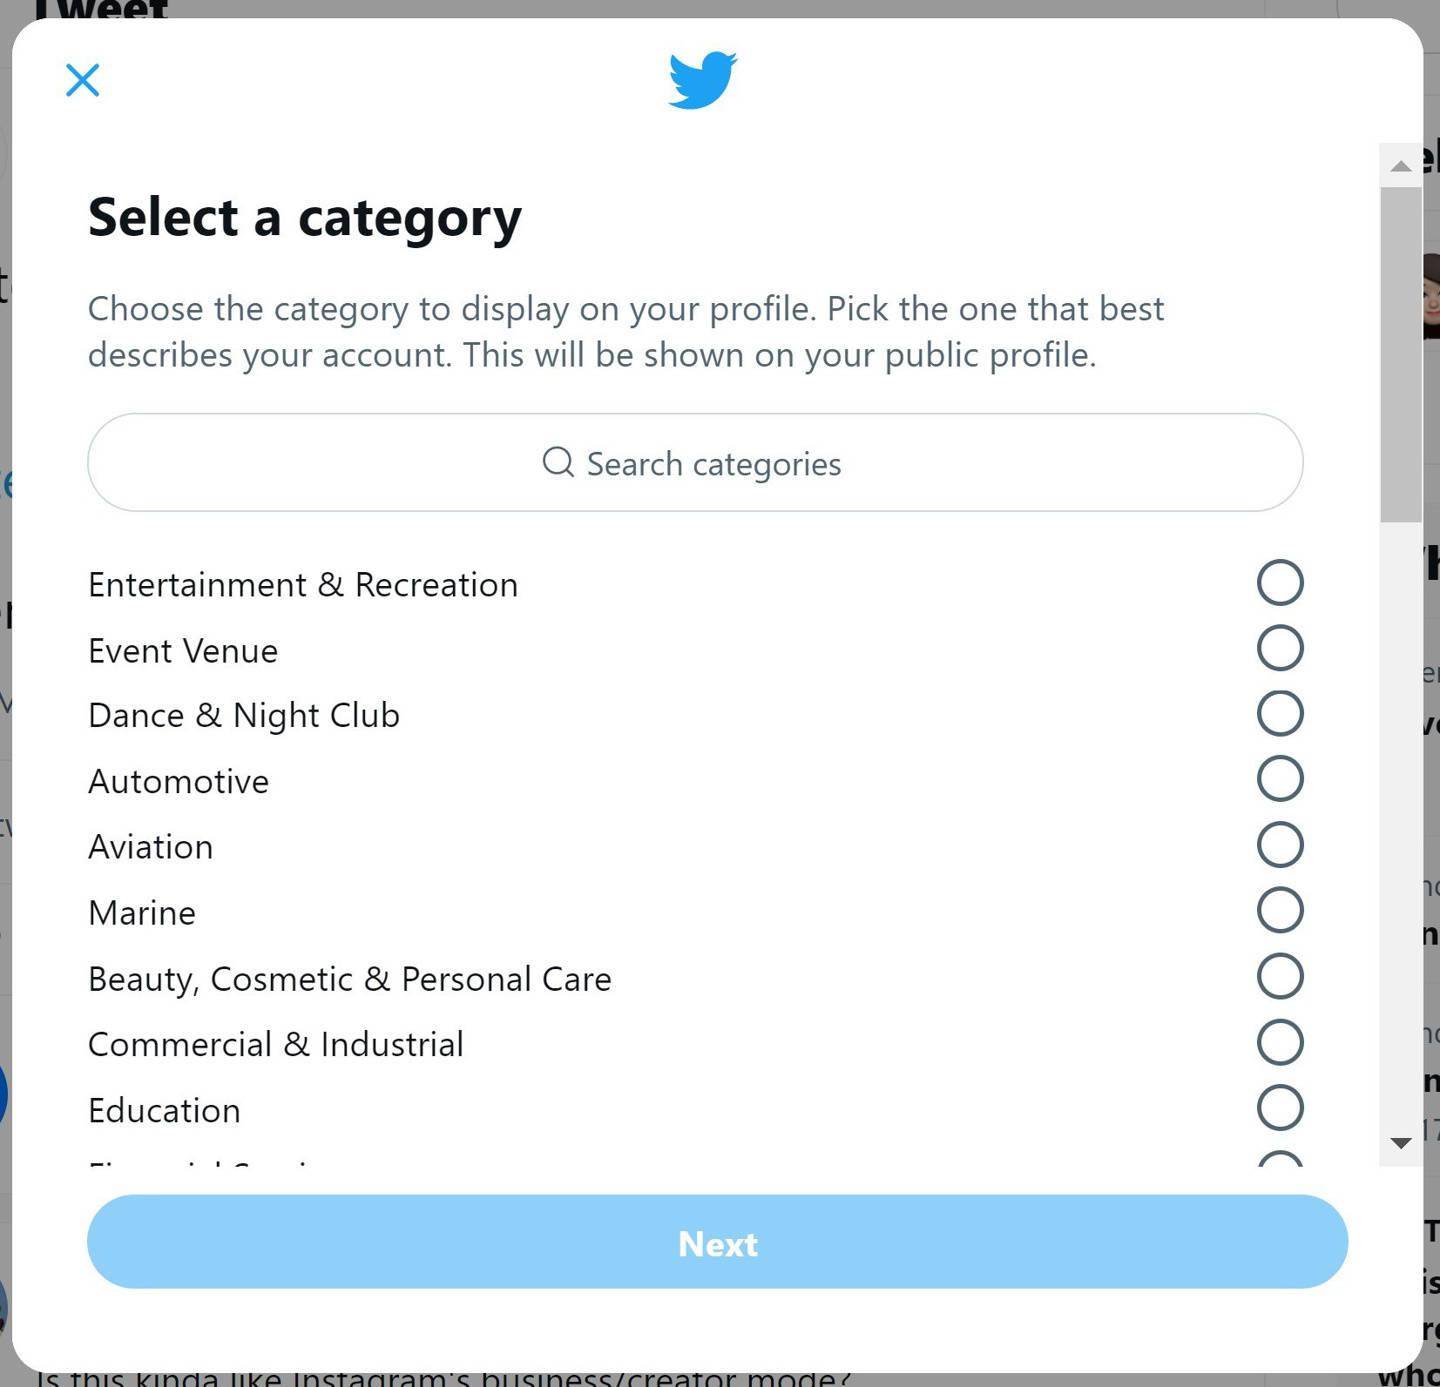Image resolution: width=1440 pixels, height=1387 pixels.
Task: Click the scrollbar up arrow
Action: pos(1401,166)
